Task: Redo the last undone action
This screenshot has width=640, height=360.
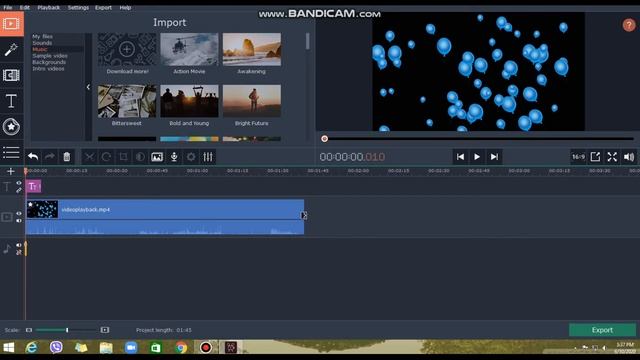Action: pyautogui.click(x=50, y=157)
